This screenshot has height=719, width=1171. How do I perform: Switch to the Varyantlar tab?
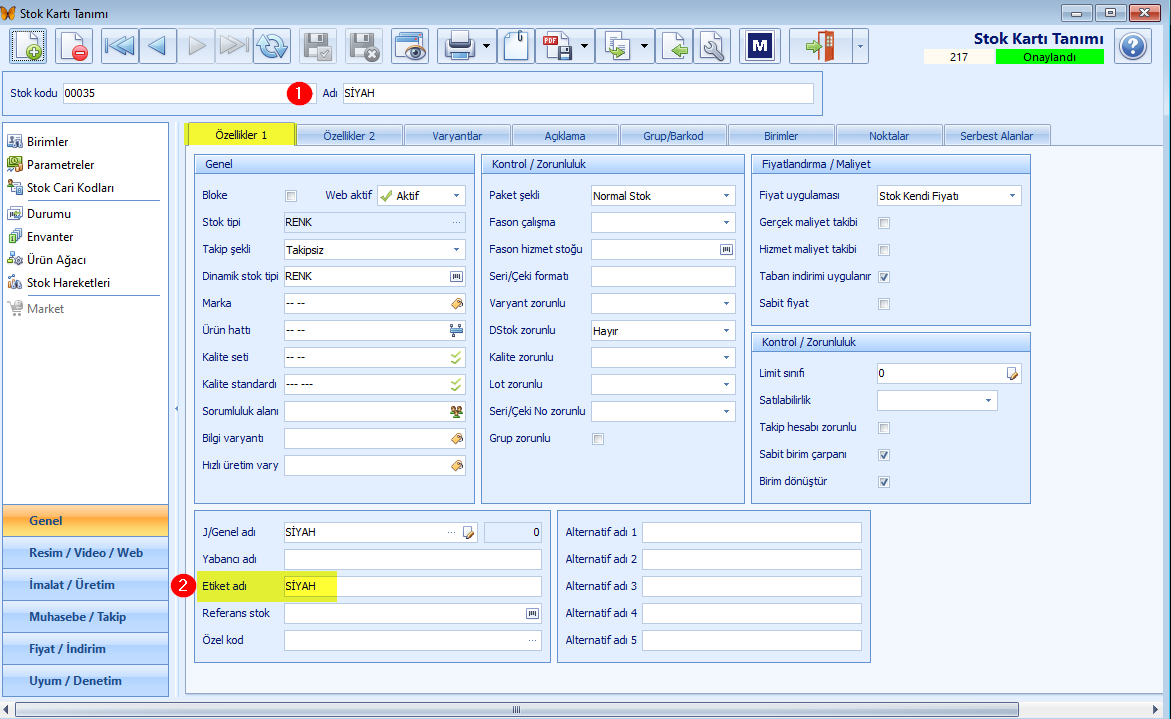tap(457, 135)
